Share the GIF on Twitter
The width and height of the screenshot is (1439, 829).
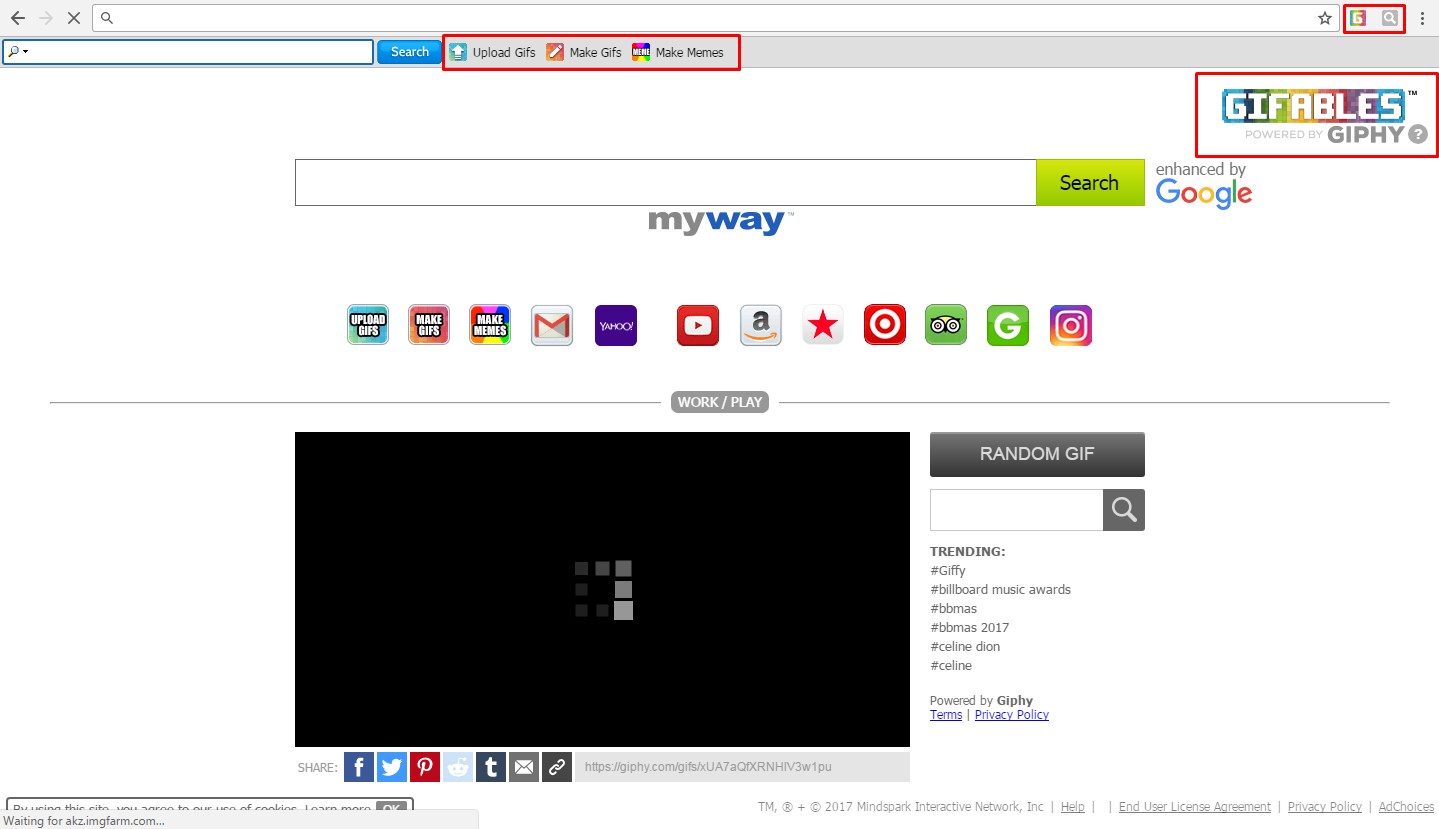pos(392,767)
